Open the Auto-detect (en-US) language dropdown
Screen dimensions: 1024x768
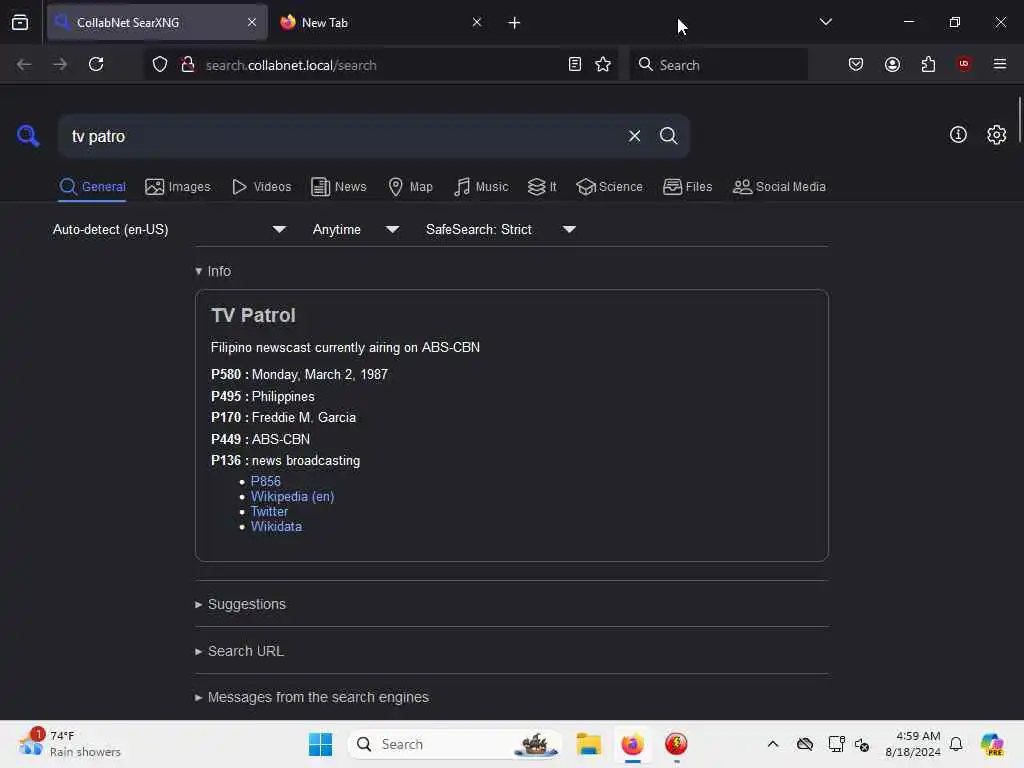coord(169,229)
